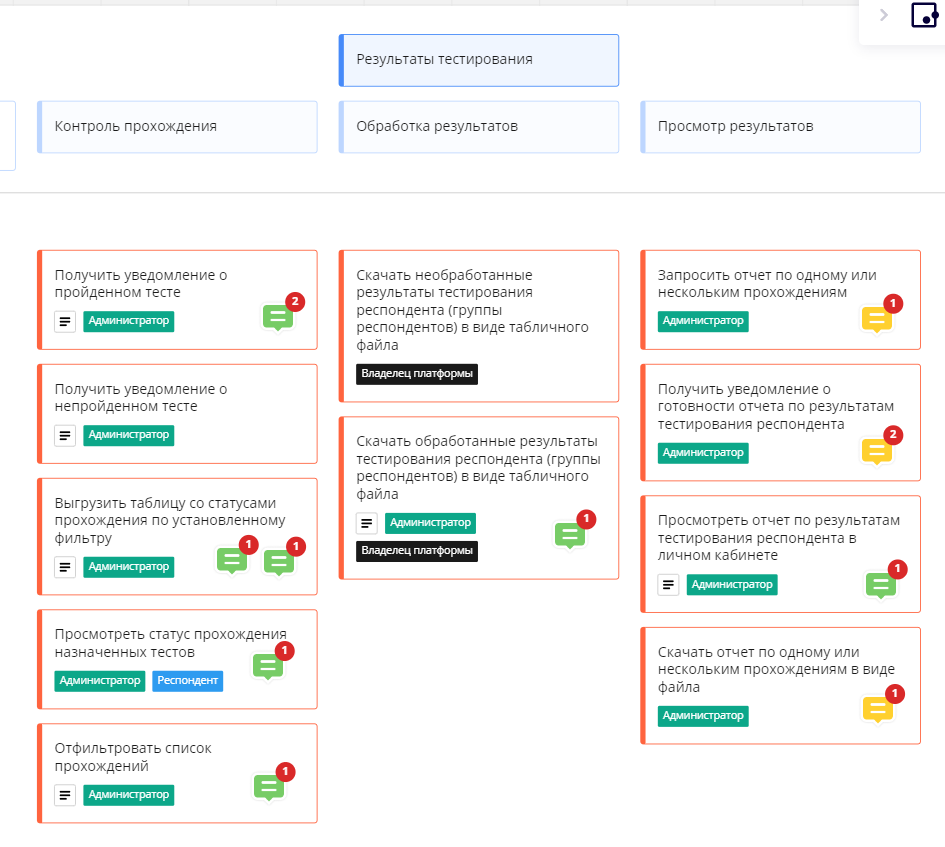The width and height of the screenshot is (945, 847).
Task: Open yellow comment bubble on "Запросить отчет" card
Action: pos(876,319)
